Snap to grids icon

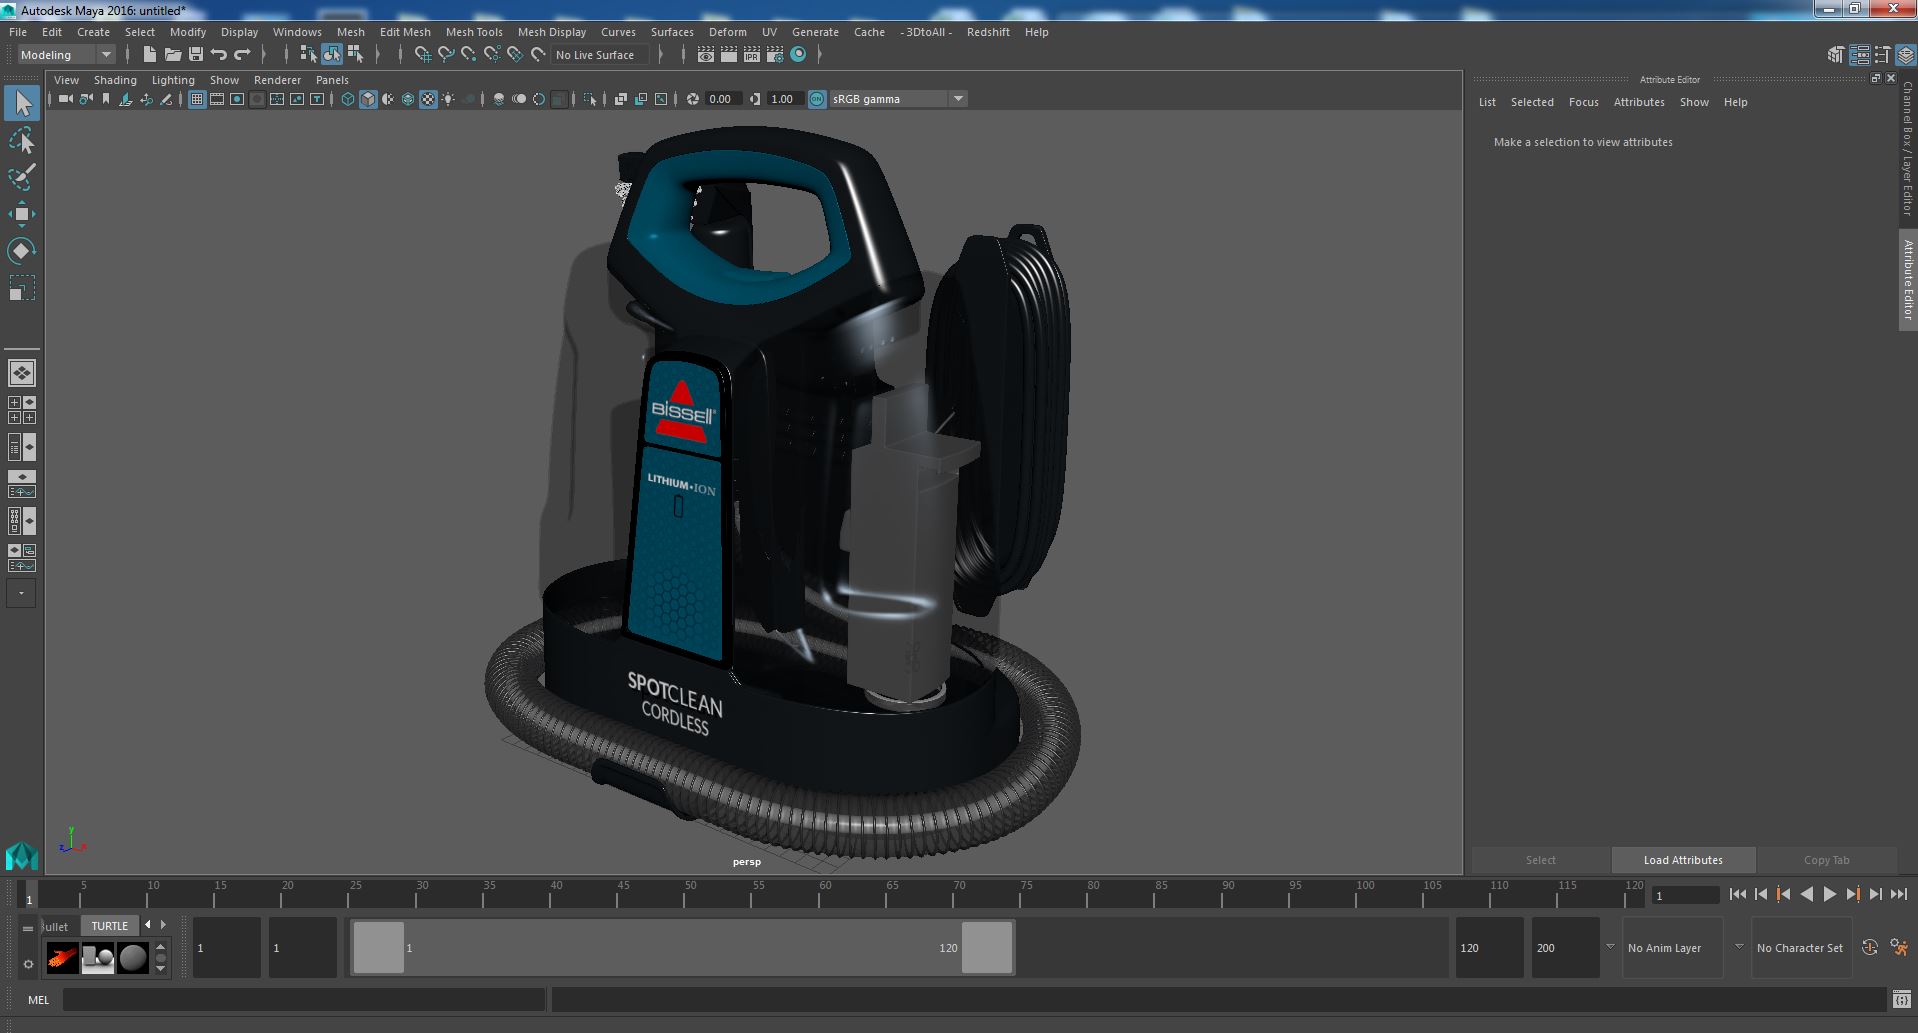tap(422, 55)
